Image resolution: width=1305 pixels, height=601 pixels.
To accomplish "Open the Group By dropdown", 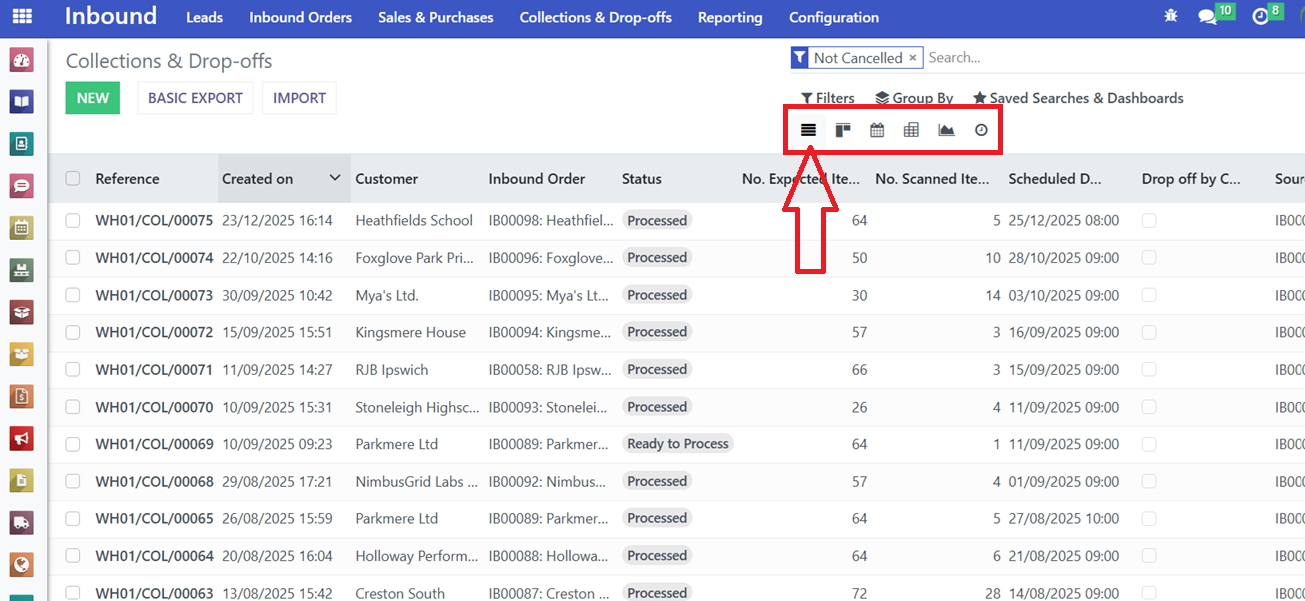I will coord(914,98).
